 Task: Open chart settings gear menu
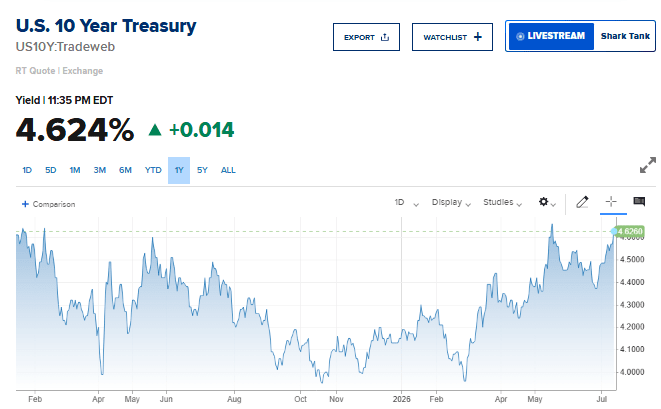point(547,202)
